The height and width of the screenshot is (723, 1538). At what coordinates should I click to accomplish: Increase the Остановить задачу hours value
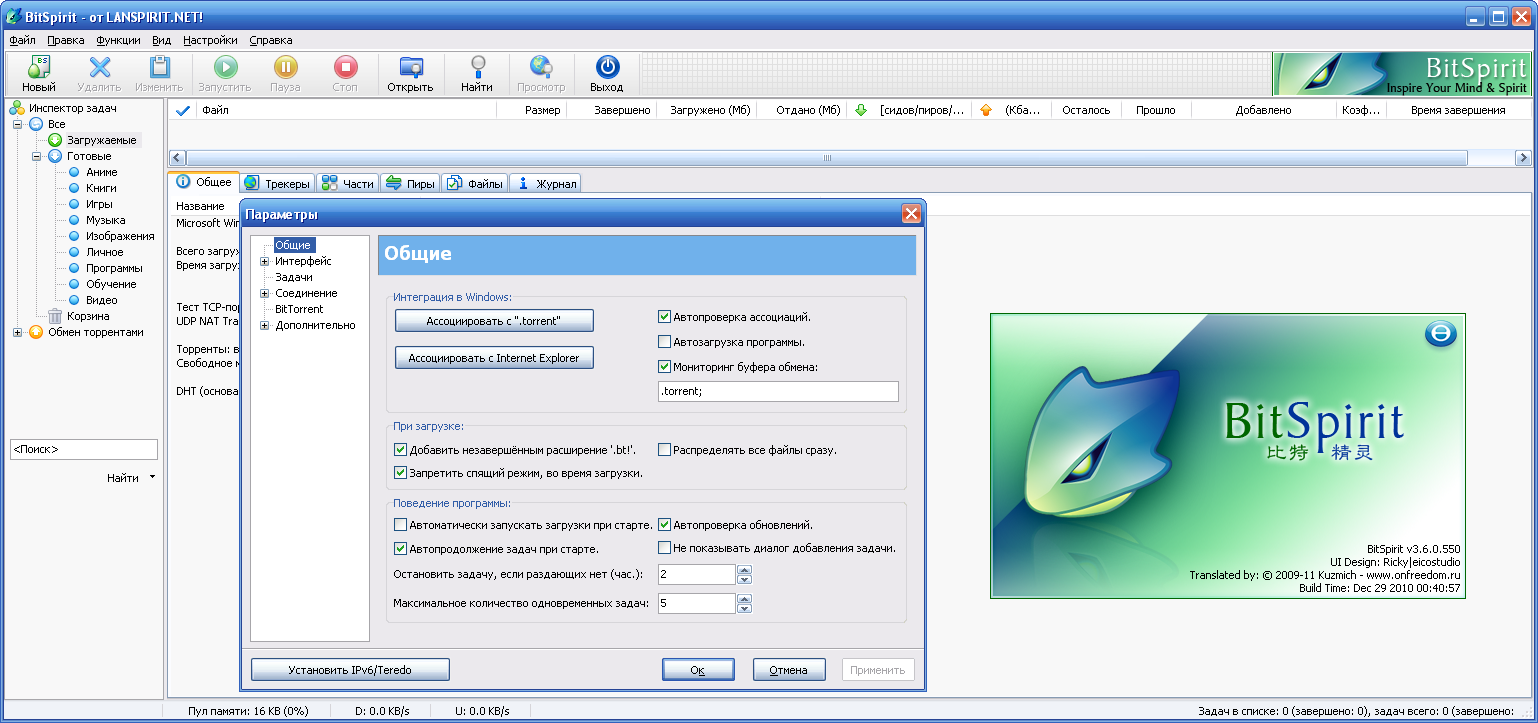[x=744, y=569]
